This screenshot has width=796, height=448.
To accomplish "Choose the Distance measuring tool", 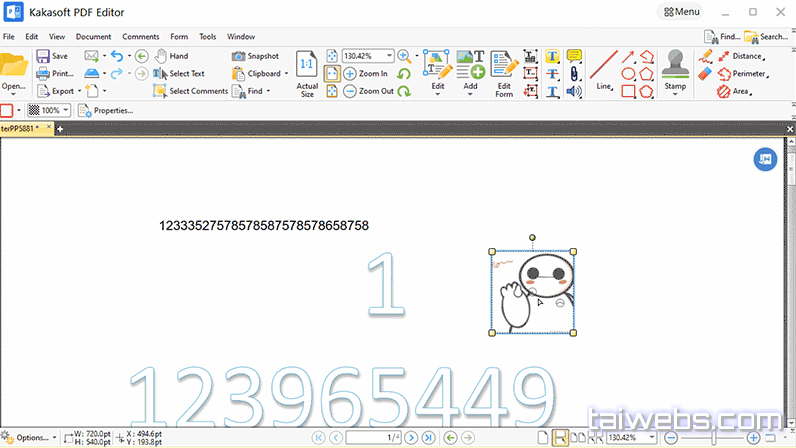I will pyautogui.click(x=738, y=56).
